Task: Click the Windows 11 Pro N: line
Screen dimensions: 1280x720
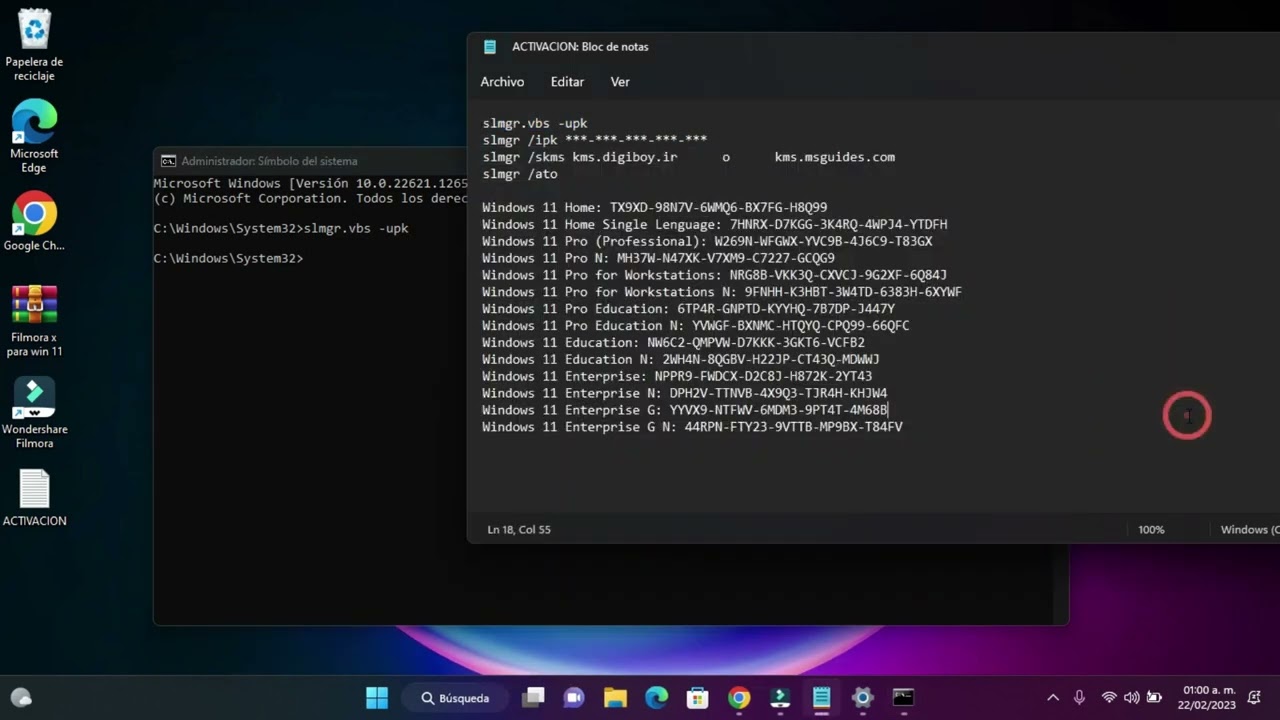Action: click(659, 258)
